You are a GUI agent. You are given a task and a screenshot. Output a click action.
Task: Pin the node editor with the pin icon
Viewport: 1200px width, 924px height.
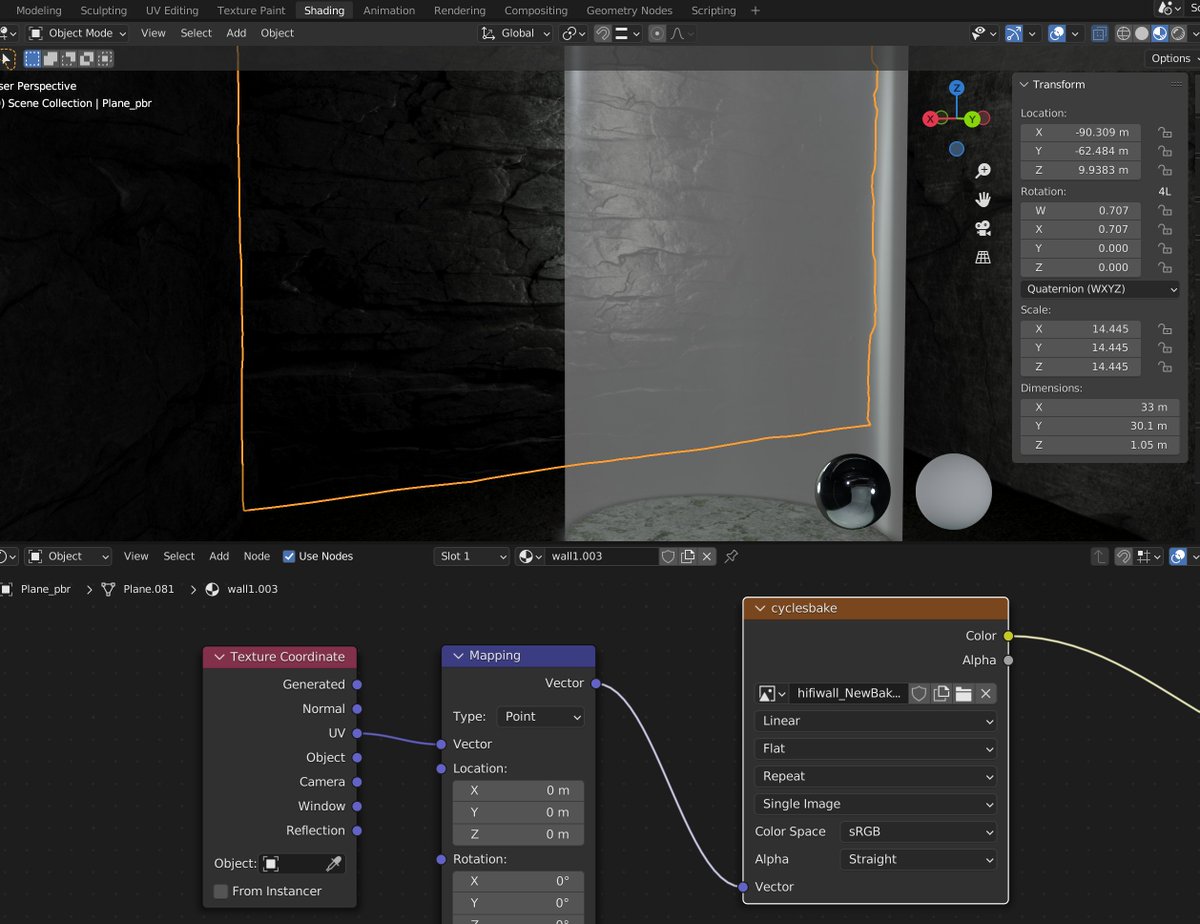pos(731,556)
